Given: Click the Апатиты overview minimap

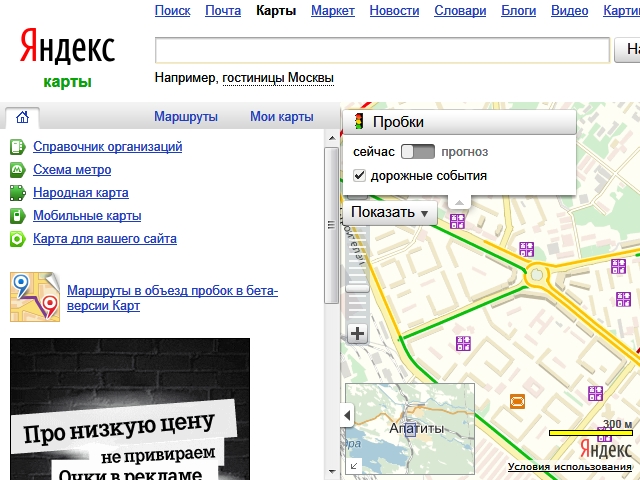Looking at the screenshot, I should click(410, 429).
